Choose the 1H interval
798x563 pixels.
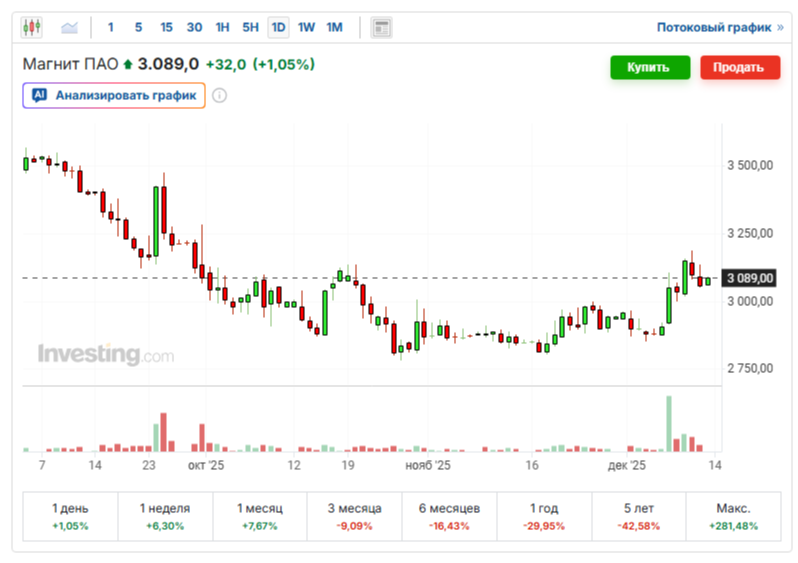click(222, 27)
